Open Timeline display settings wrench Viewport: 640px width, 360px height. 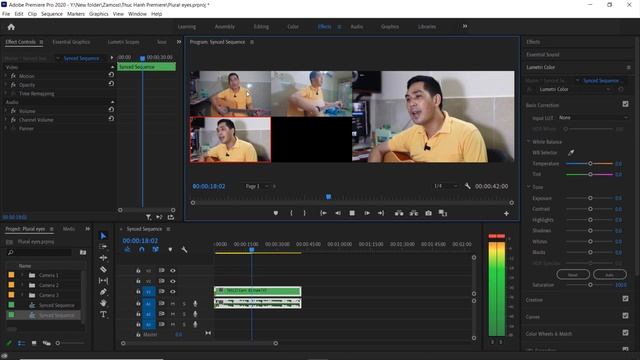coord(184,249)
